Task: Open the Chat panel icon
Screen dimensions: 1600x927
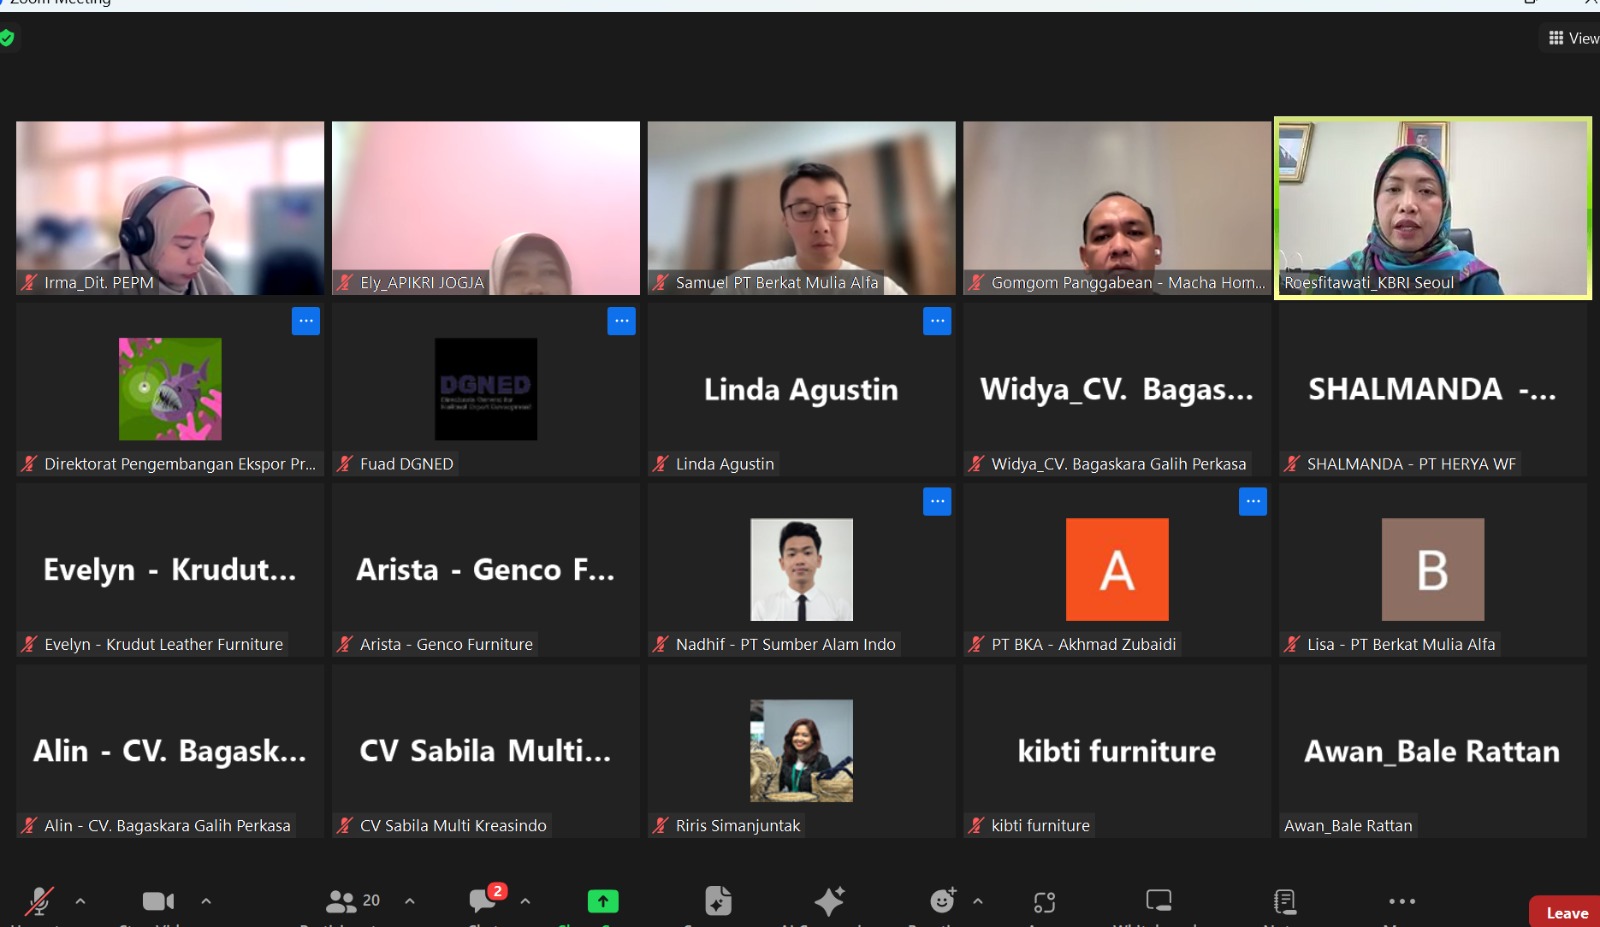Action: (483, 901)
